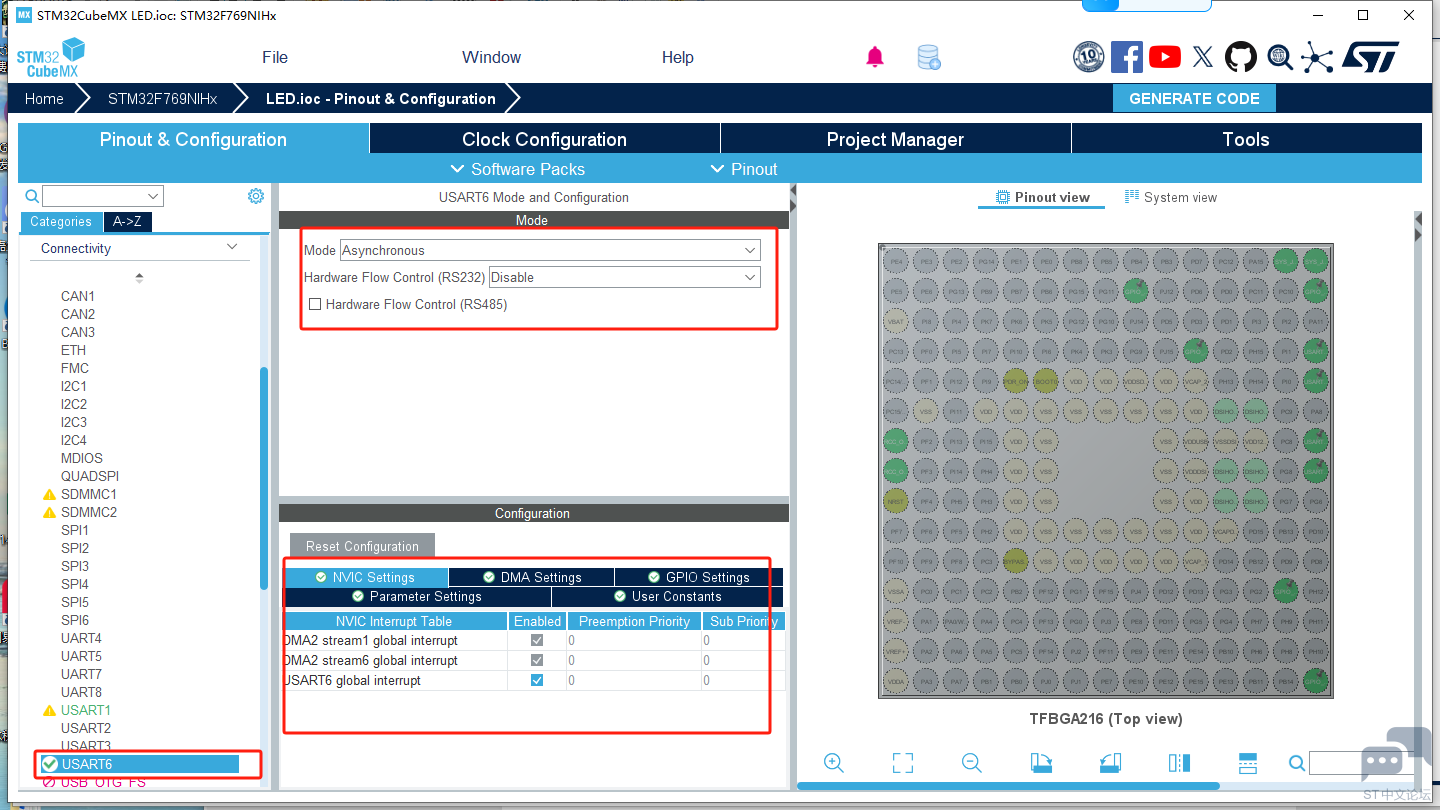Image resolution: width=1440 pixels, height=810 pixels.
Task: Click the peripheral search magnifier icon
Action: tap(32, 196)
